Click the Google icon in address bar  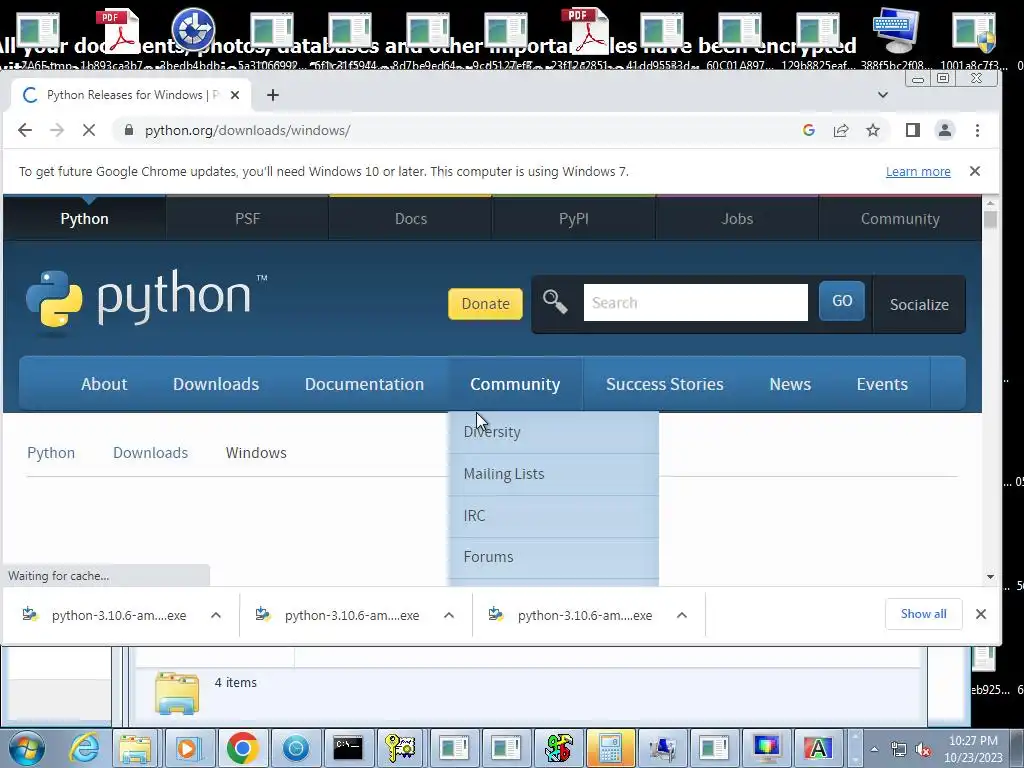(808, 130)
